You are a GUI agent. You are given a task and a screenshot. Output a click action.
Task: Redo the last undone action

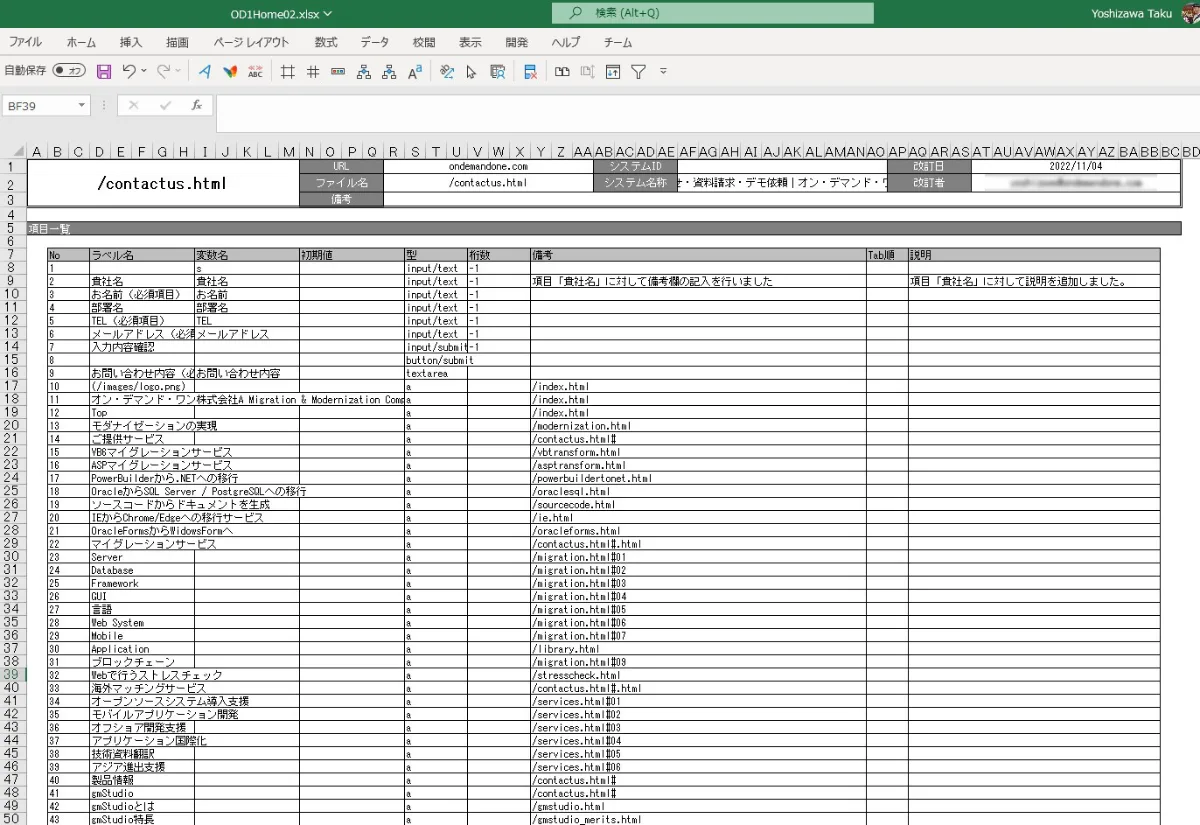point(163,71)
